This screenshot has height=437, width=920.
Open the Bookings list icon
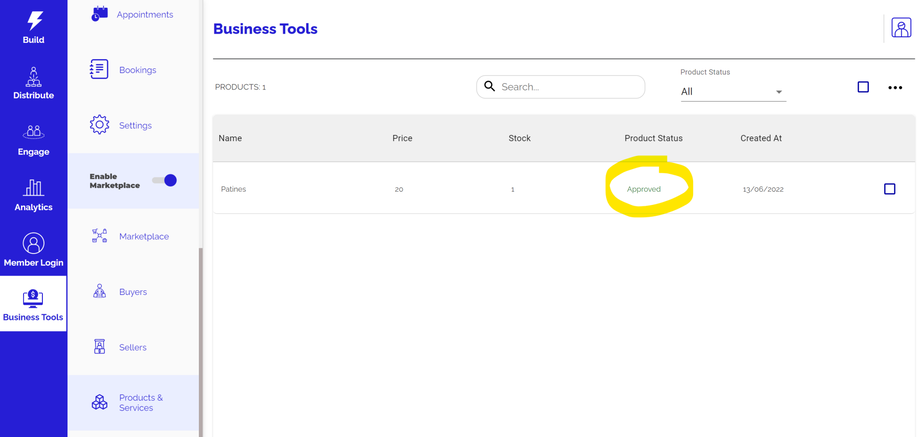(99, 70)
